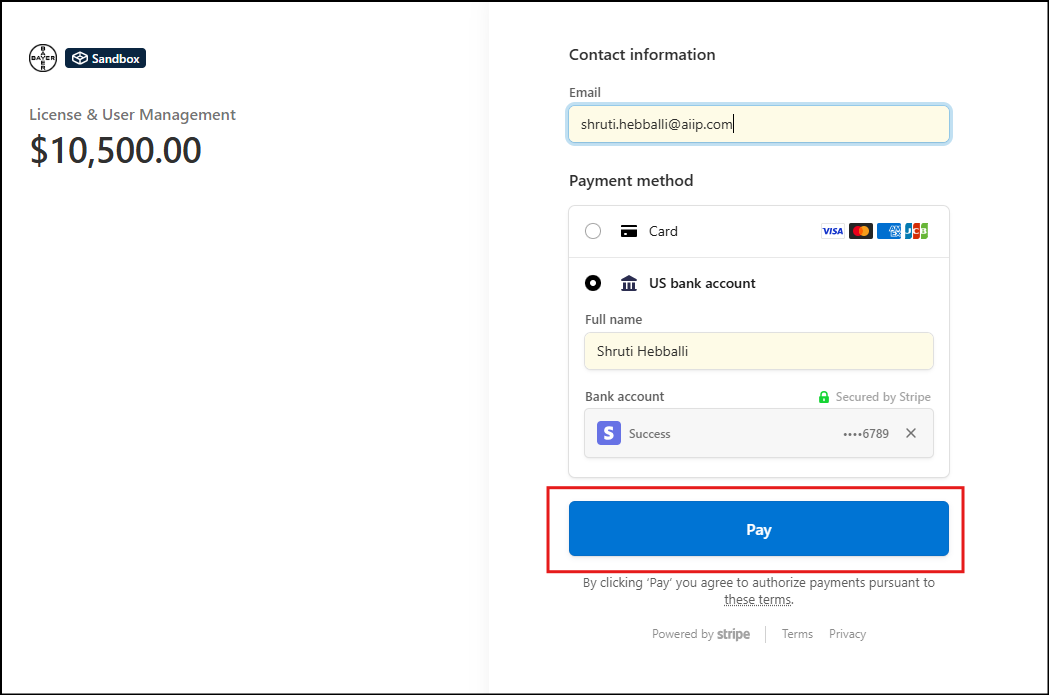This screenshot has height=695, width=1049.
Task: Click the Mastercard logo
Action: point(861,231)
